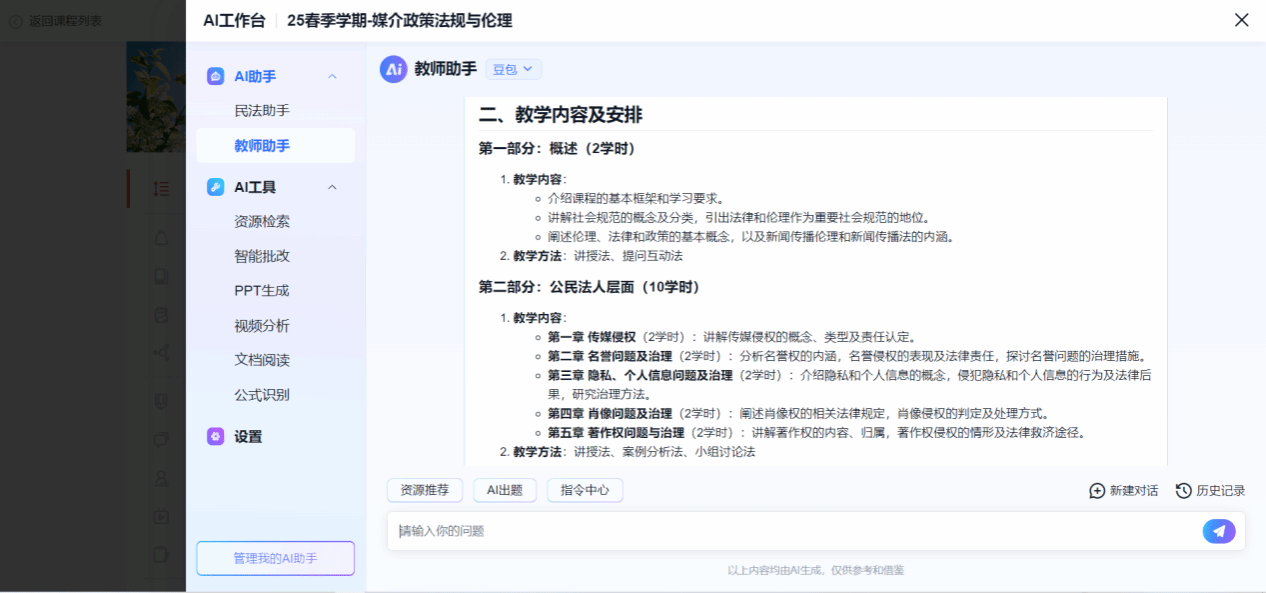Collapse the AI助手 section chevron

click(333, 76)
